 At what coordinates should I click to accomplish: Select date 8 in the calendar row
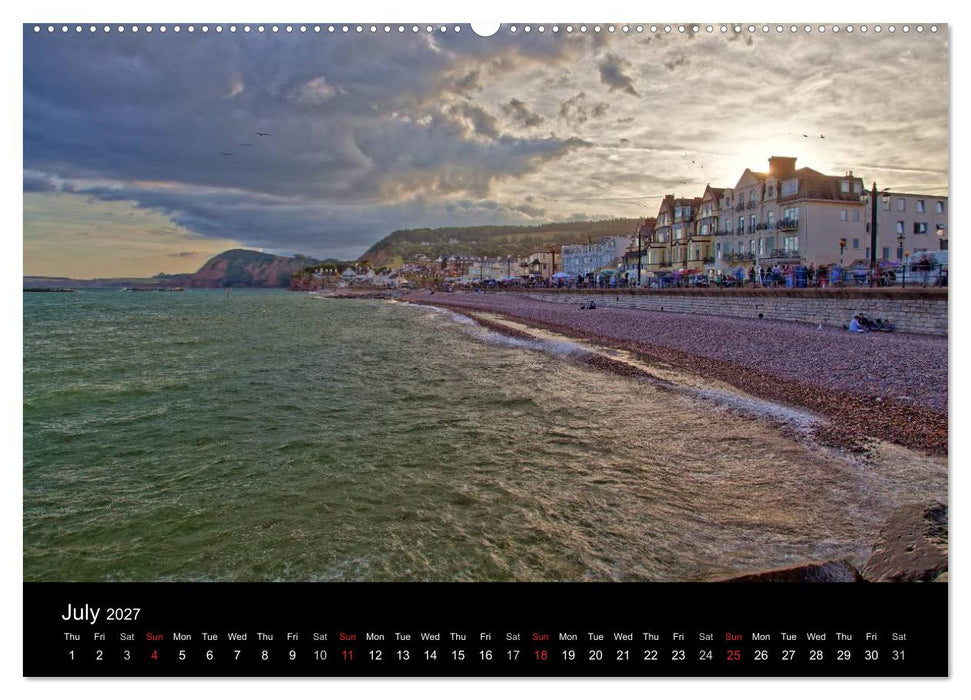pyautogui.click(x=264, y=655)
